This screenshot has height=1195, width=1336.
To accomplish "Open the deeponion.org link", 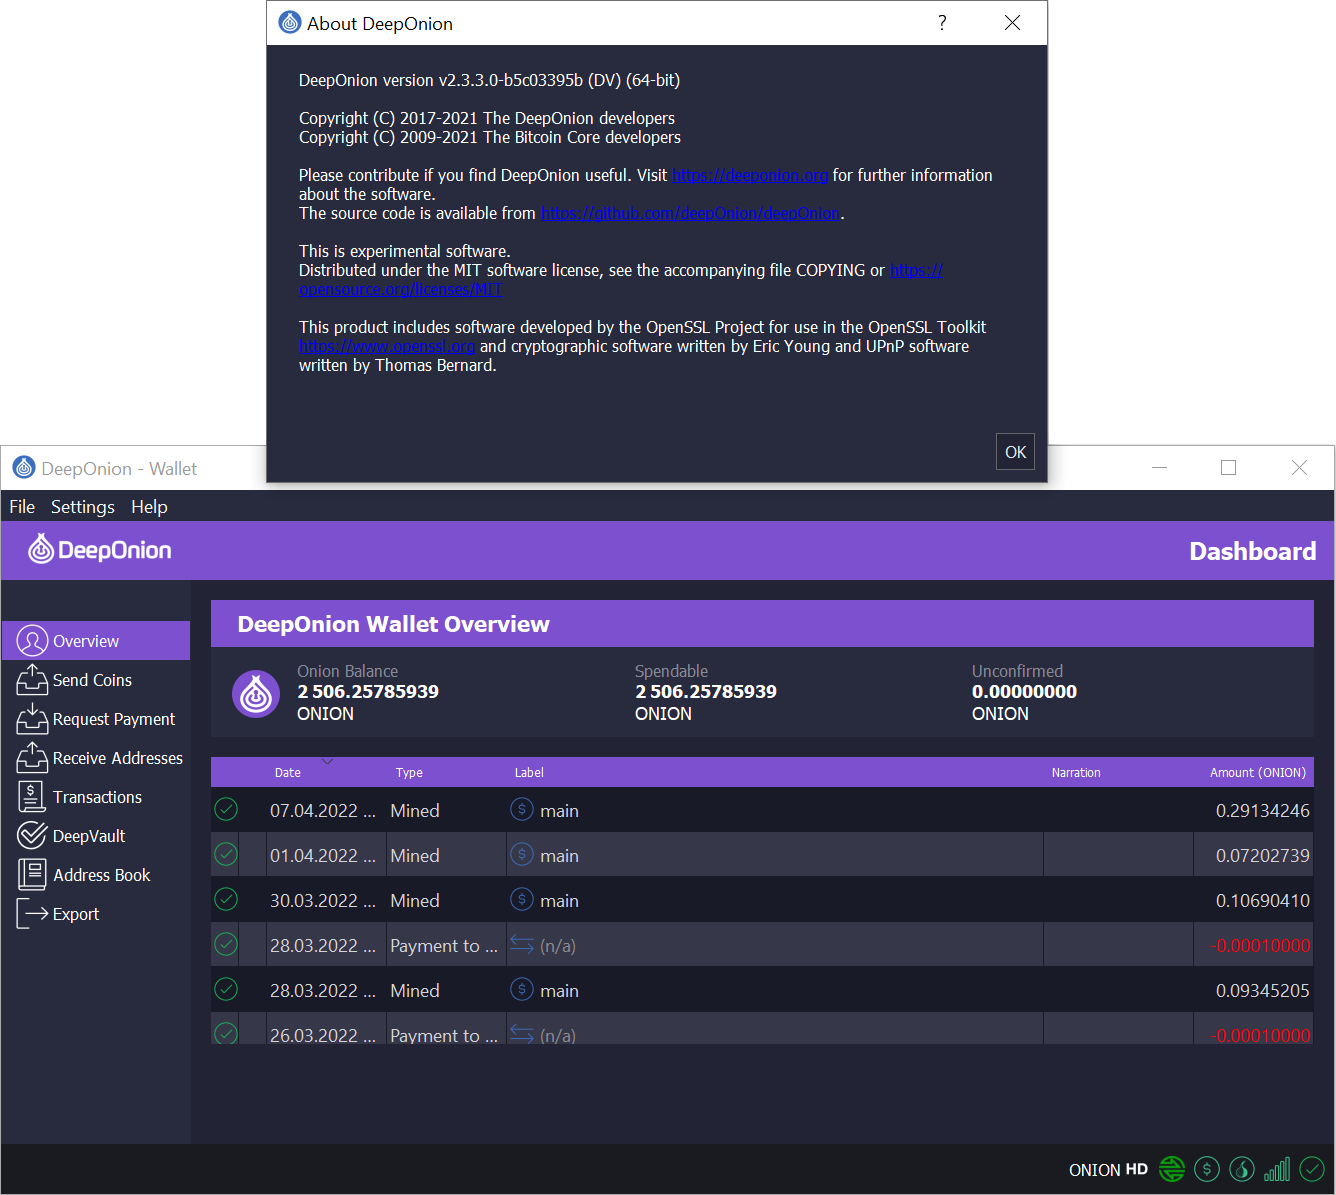I will coord(750,175).
